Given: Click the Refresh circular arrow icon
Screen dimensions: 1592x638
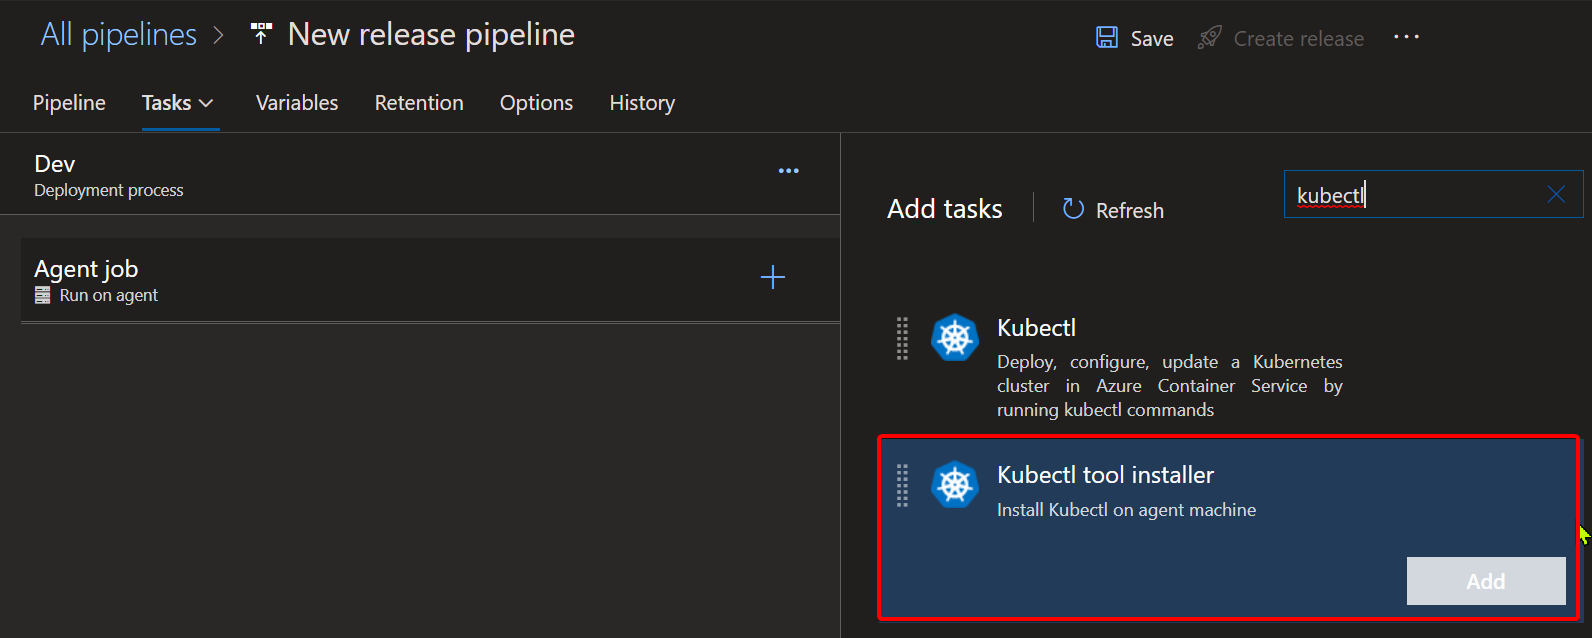Looking at the screenshot, I should [x=1073, y=209].
